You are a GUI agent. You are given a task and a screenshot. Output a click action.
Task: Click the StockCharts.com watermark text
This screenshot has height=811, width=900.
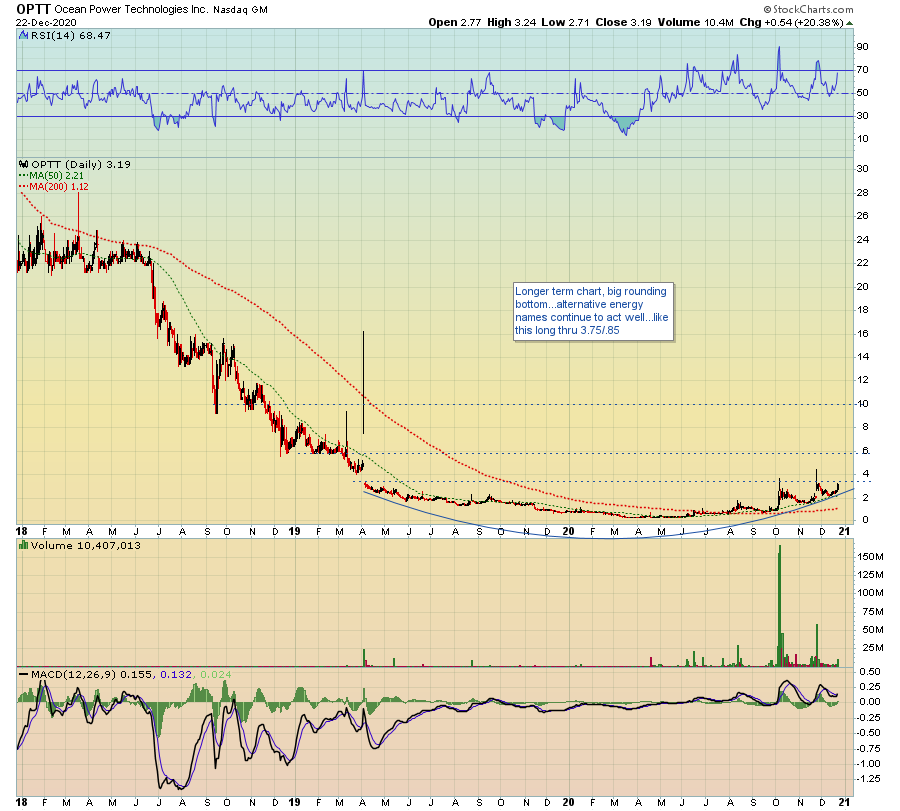tap(809, 9)
